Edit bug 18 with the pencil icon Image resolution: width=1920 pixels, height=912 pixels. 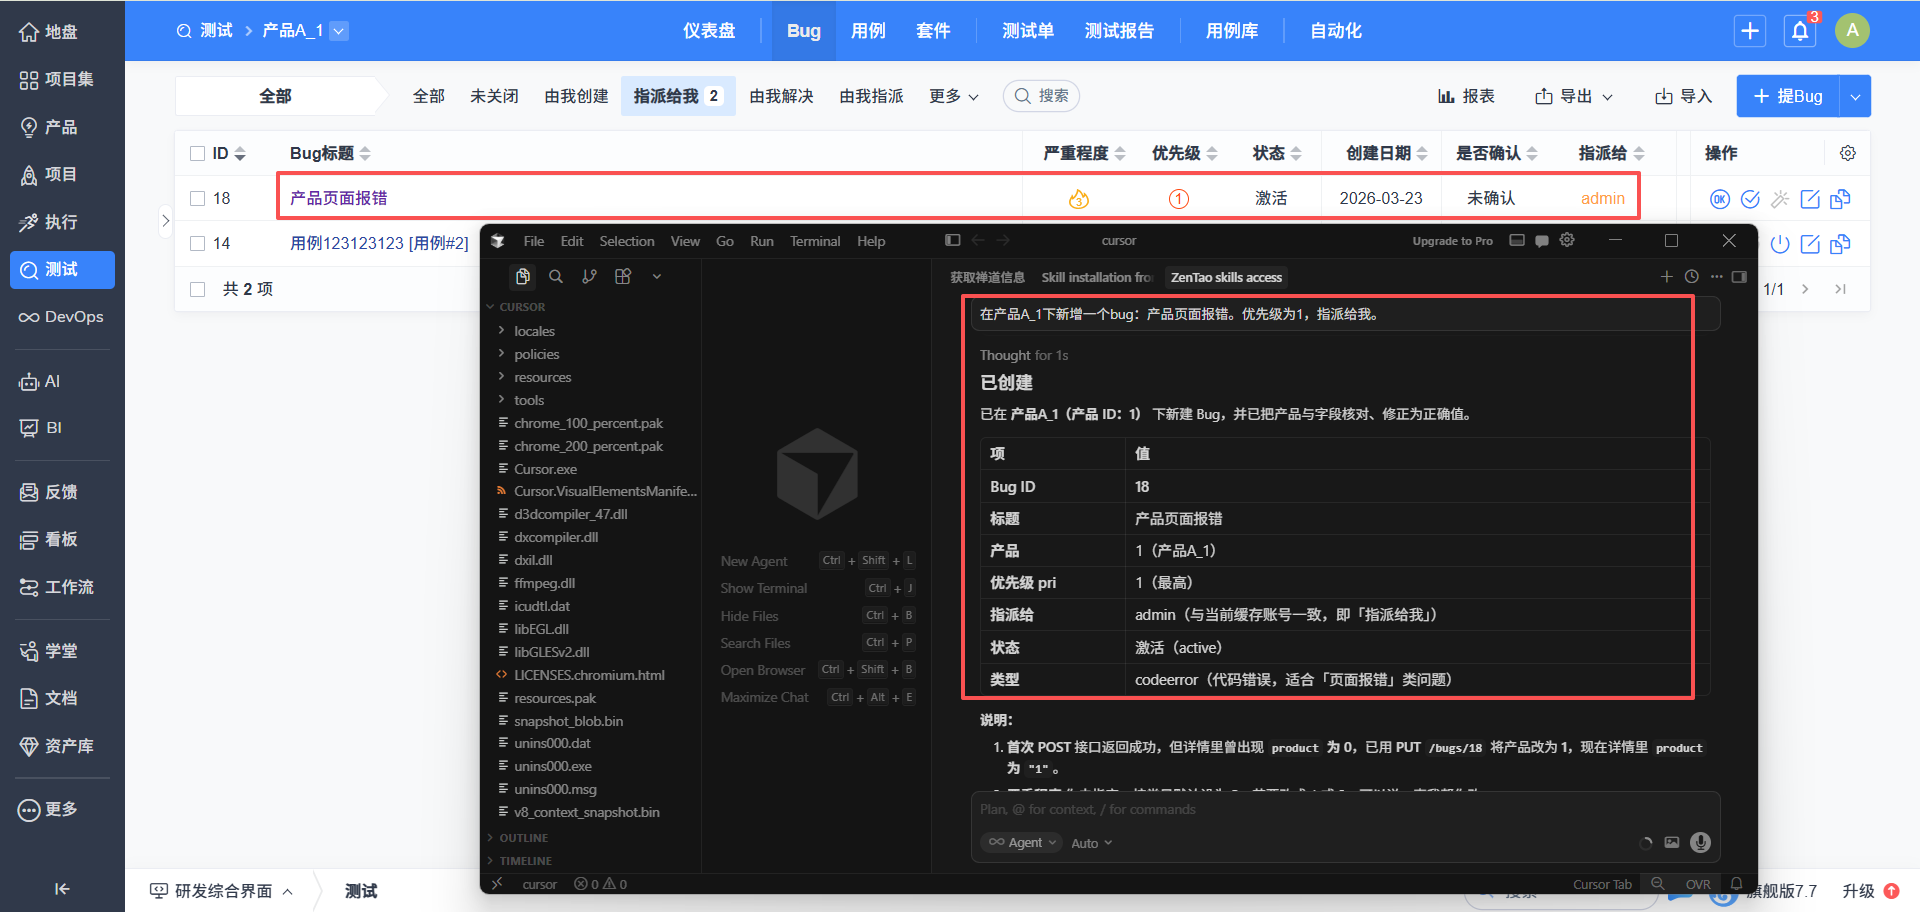tap(1810, 199)
